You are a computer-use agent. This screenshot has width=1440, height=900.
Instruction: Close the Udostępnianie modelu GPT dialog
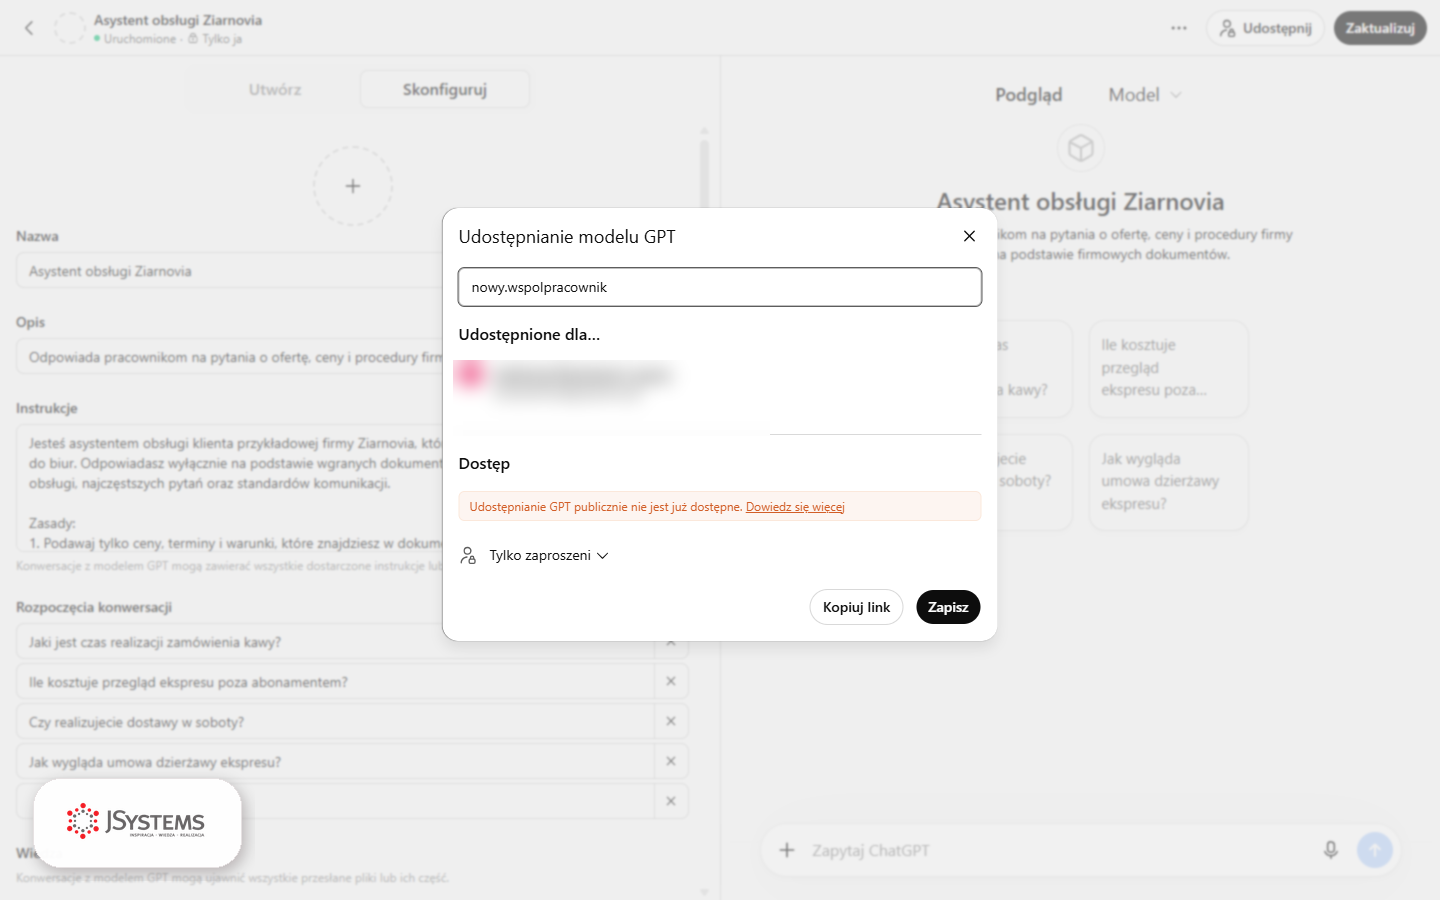969,236
